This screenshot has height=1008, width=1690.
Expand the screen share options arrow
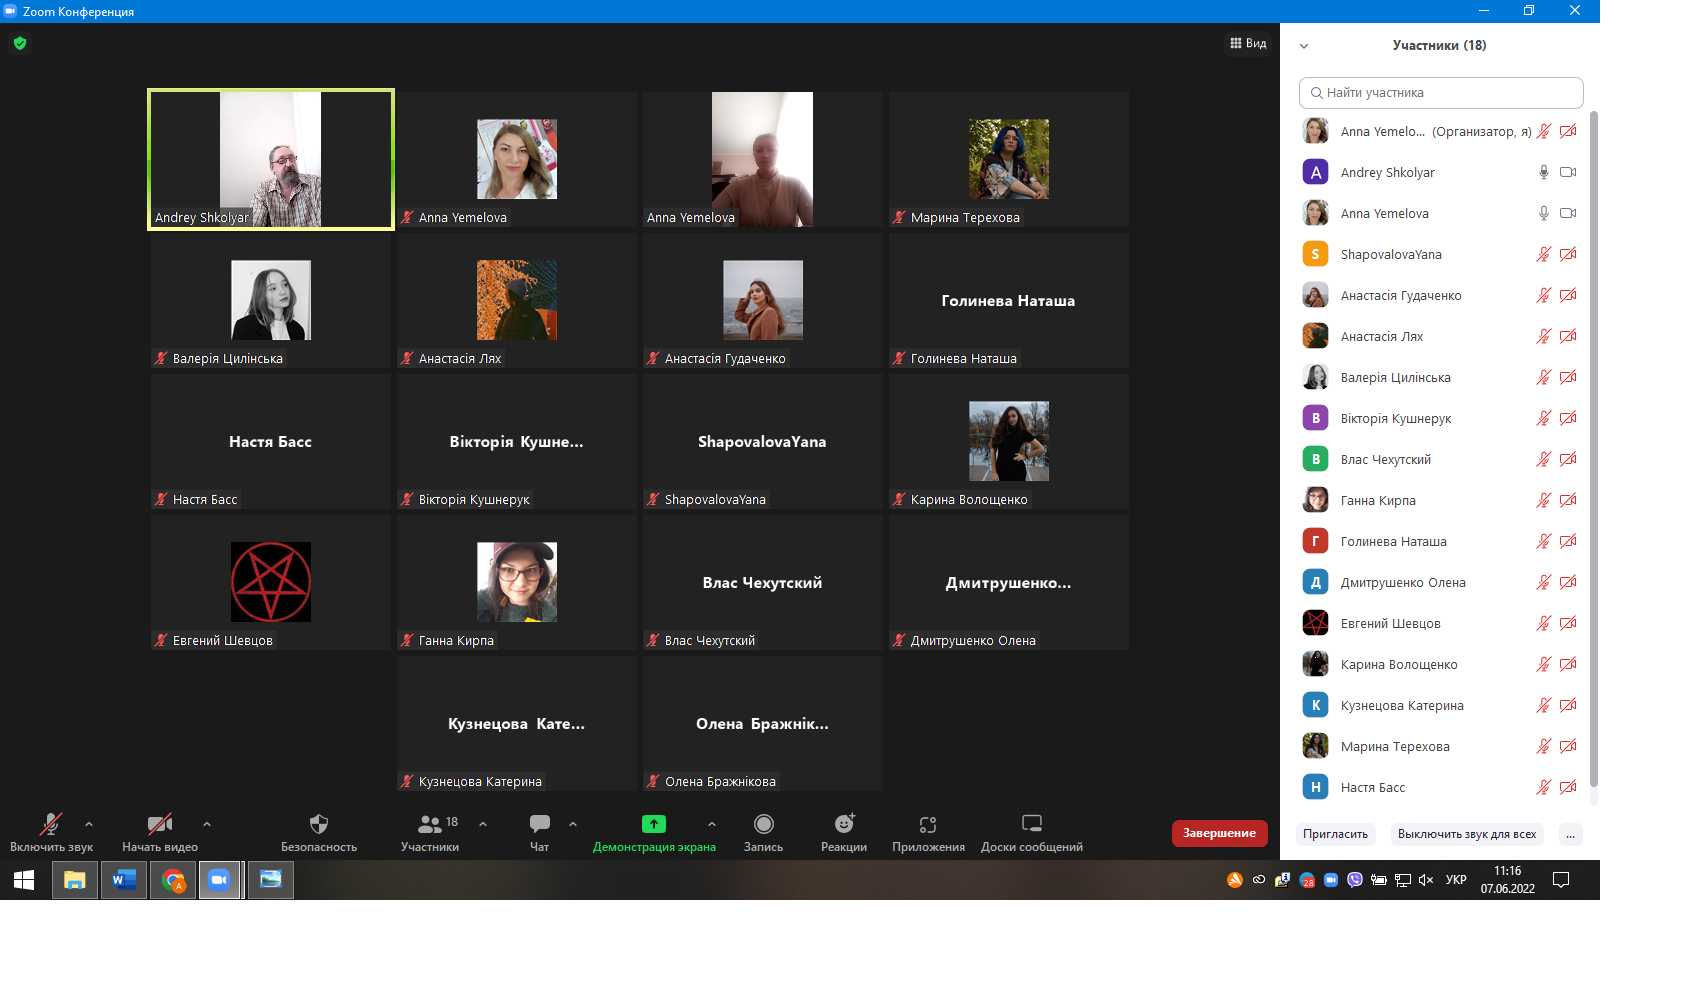(712, 824)
